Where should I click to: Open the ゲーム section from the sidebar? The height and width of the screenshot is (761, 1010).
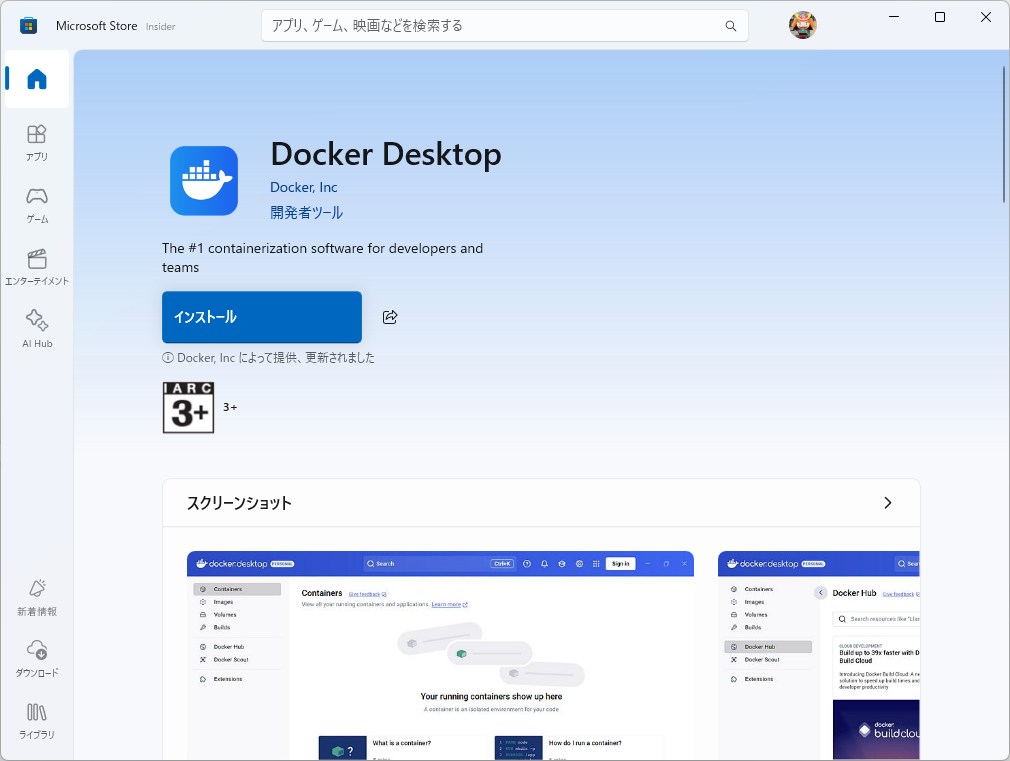[x=36, y=203]
